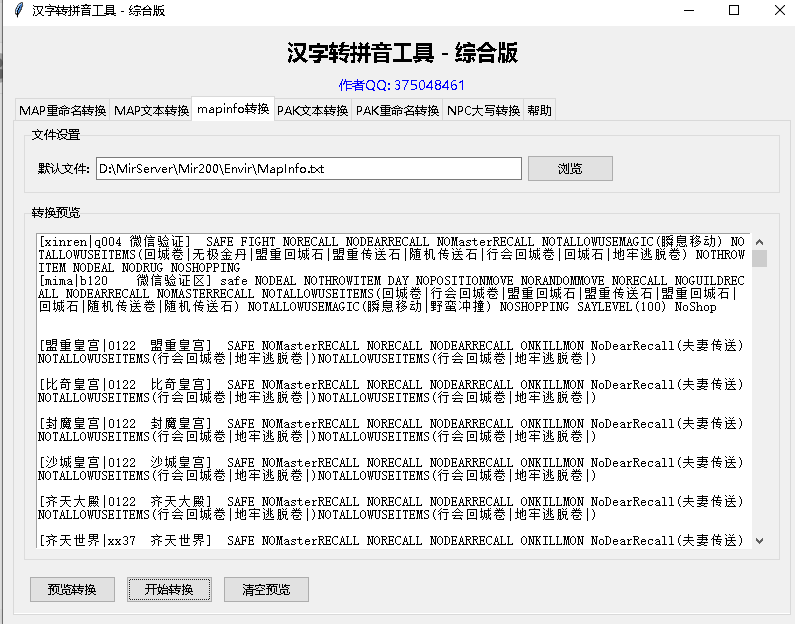Click the preview scrollbar up arrow
795x624 pixels.
(x=759, y=242)
